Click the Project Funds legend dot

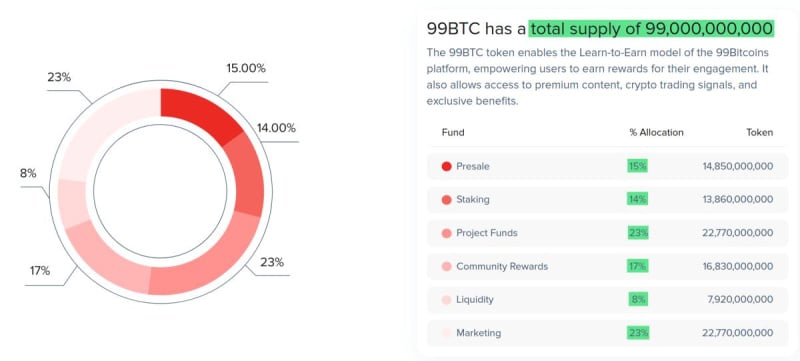click(446, 233)
